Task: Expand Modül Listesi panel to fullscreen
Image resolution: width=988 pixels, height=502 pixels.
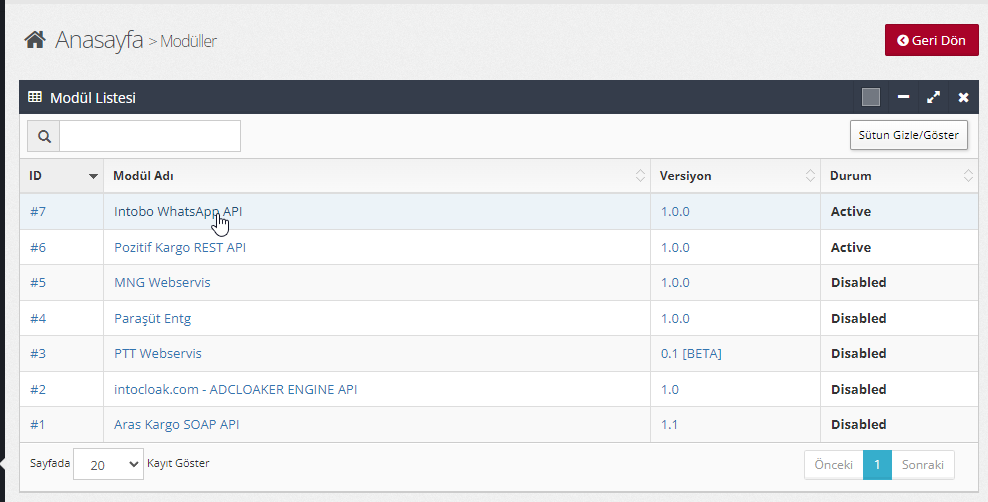Action: point(933,97)
